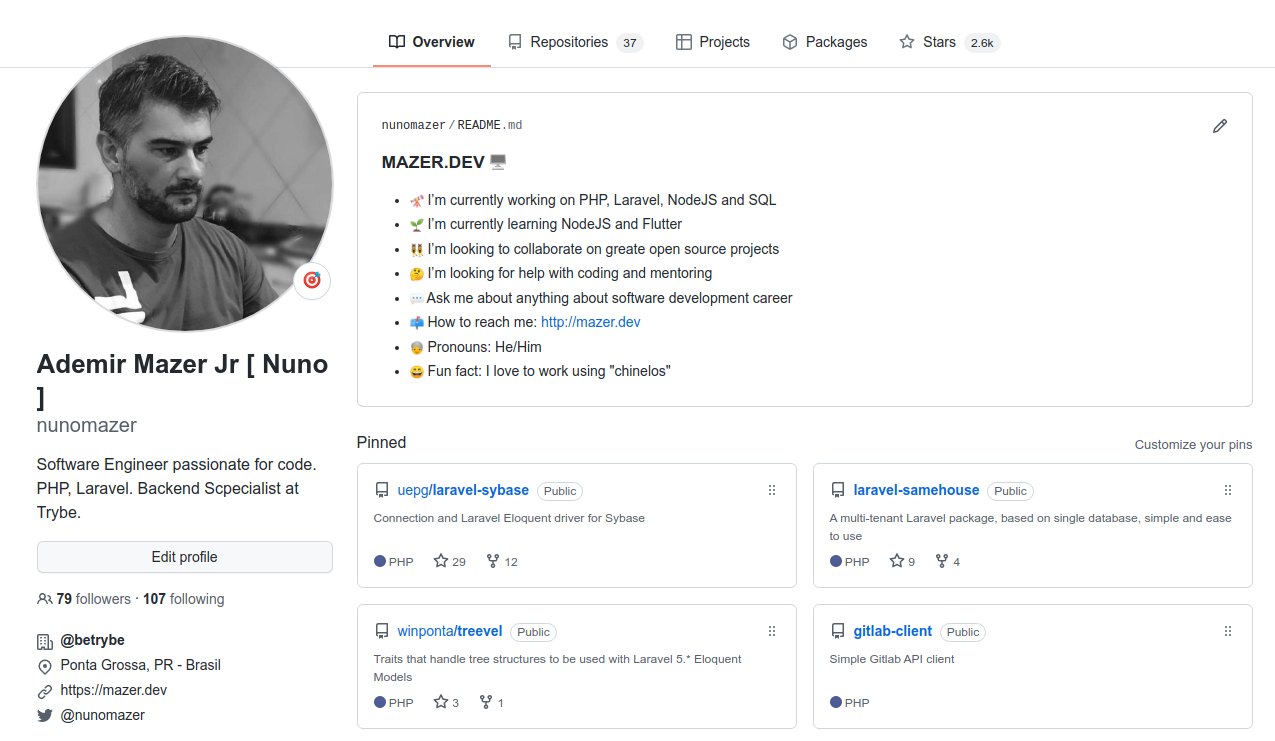Screen dimensions: 1275x741
Task: Click the fork icon on treevel
Action: coord(486,702)
